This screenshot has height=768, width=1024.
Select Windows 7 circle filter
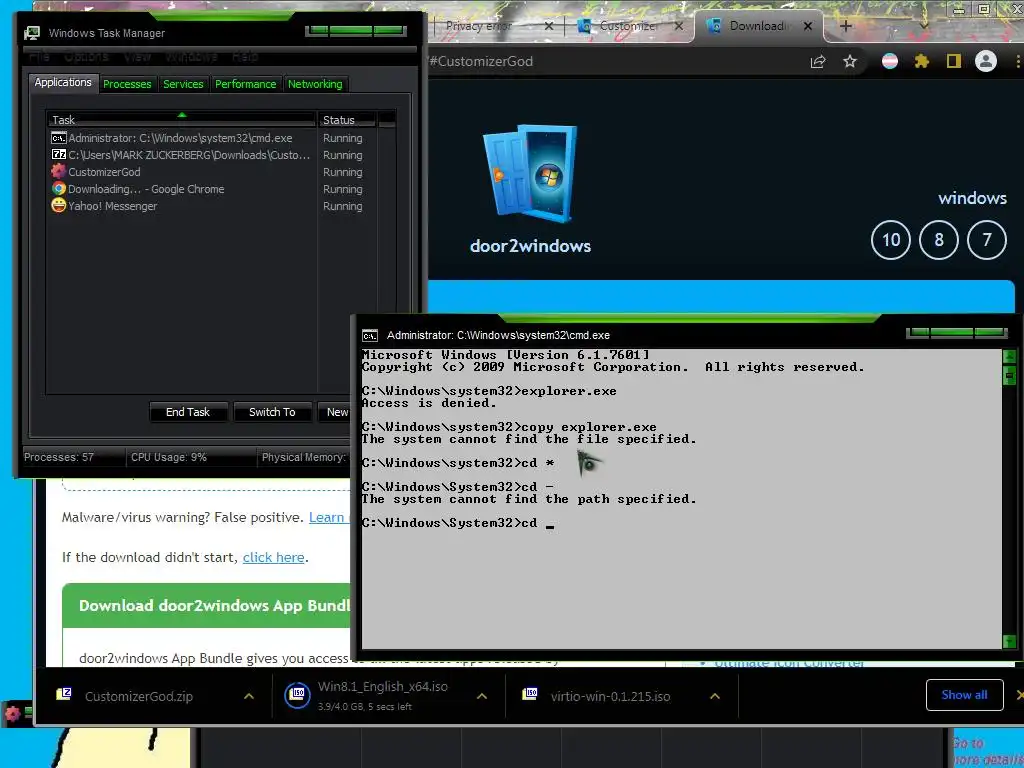(987, 240)
